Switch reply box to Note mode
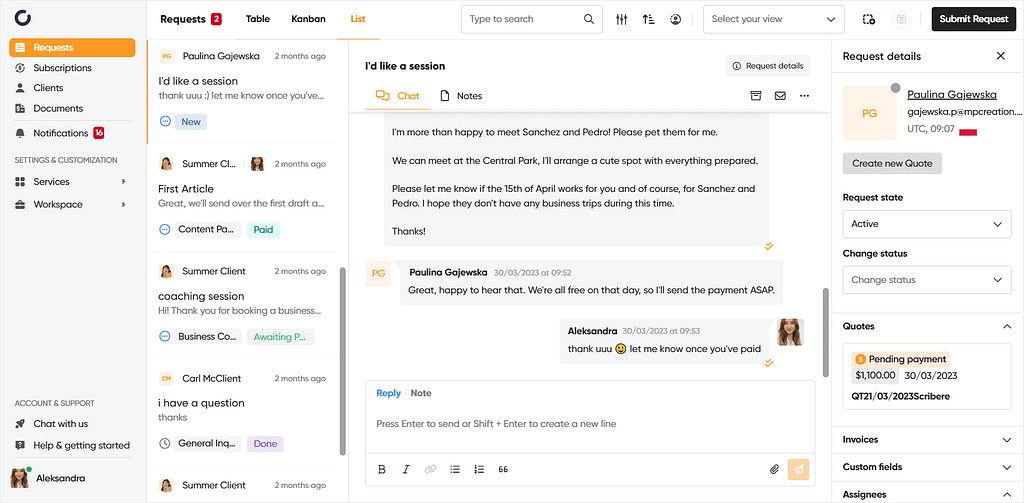 (x=421, y=393)
